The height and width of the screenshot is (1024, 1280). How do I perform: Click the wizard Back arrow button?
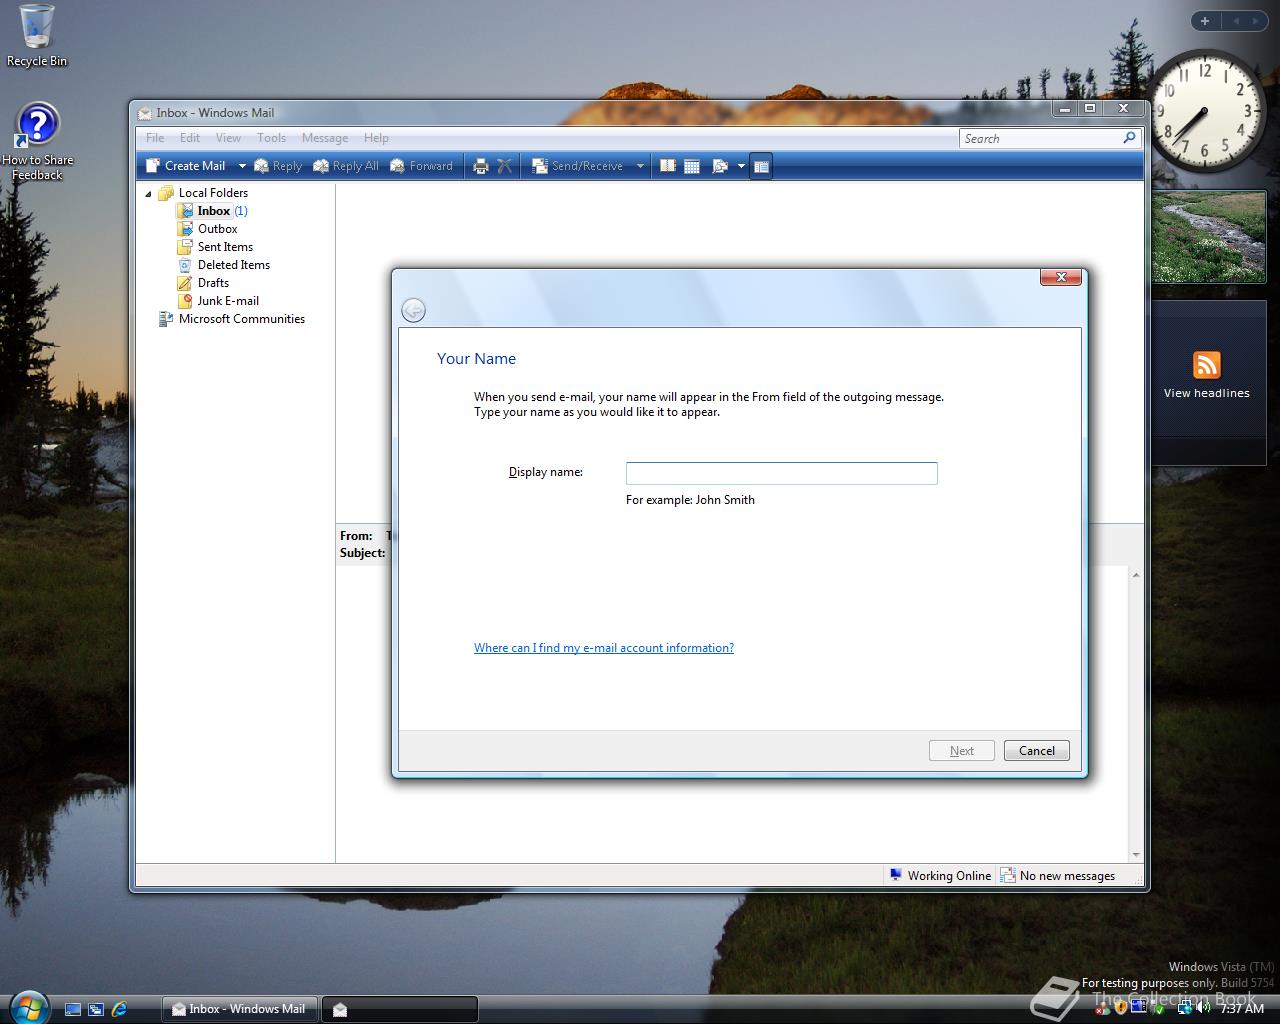(413, 310)
